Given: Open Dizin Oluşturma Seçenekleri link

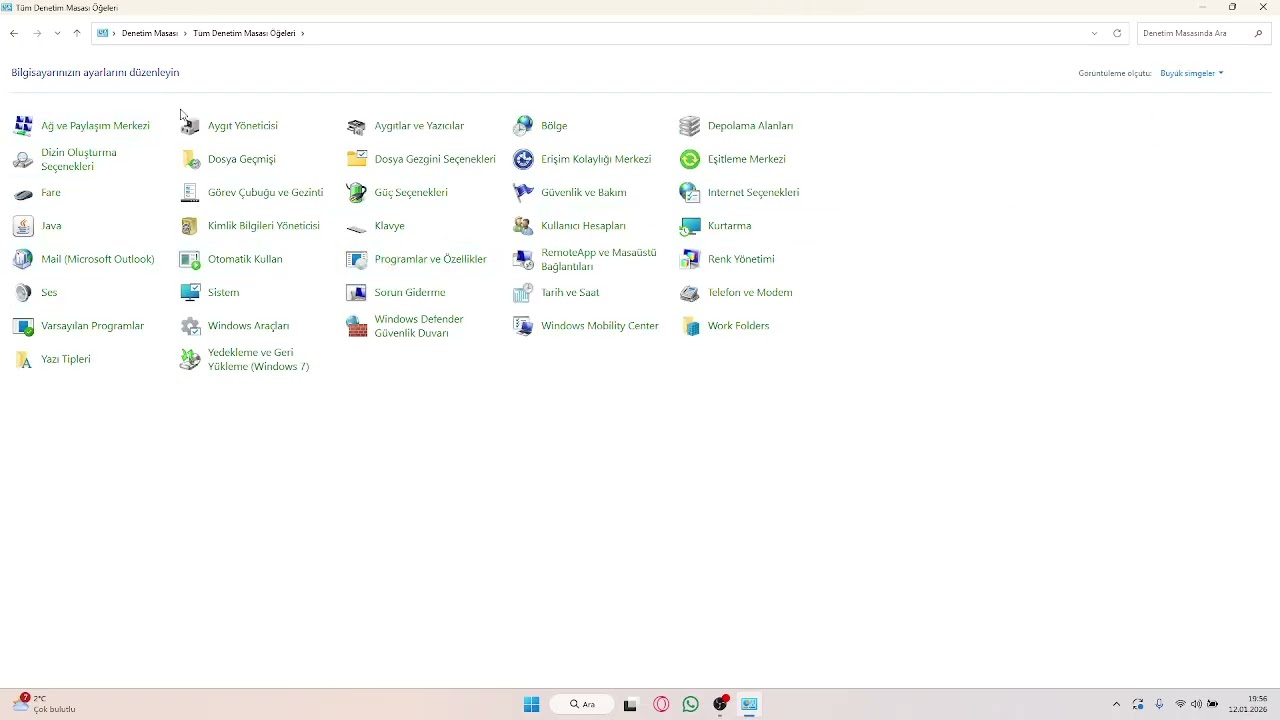Looking at the screenshot, I should (79, 159).
